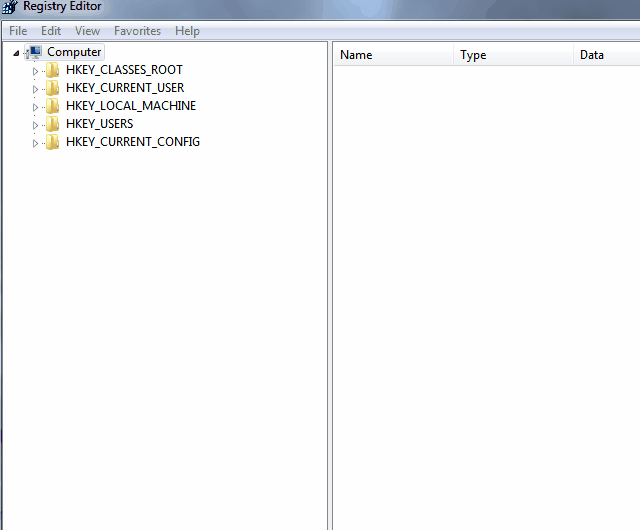Click the HKEY_LOCAL_MACHINE folder icon
The height and width of the screenshot is (530, 640).
pyautogui.click(x=52, y=106)
